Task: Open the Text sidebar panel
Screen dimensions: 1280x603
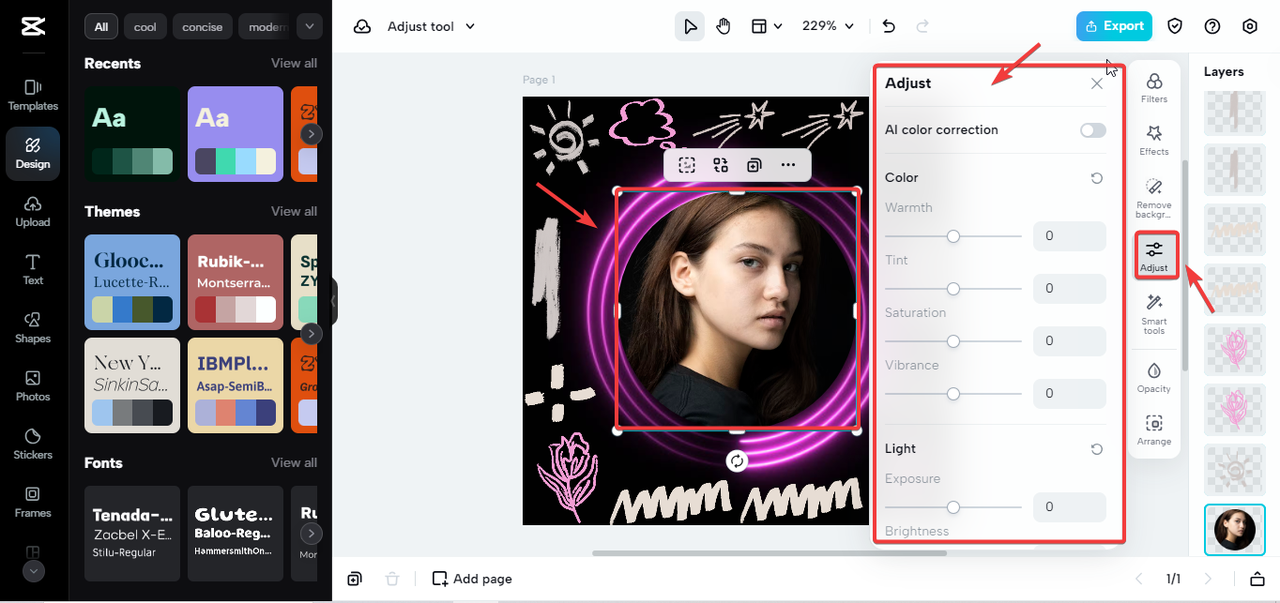Action: (33, 269)
